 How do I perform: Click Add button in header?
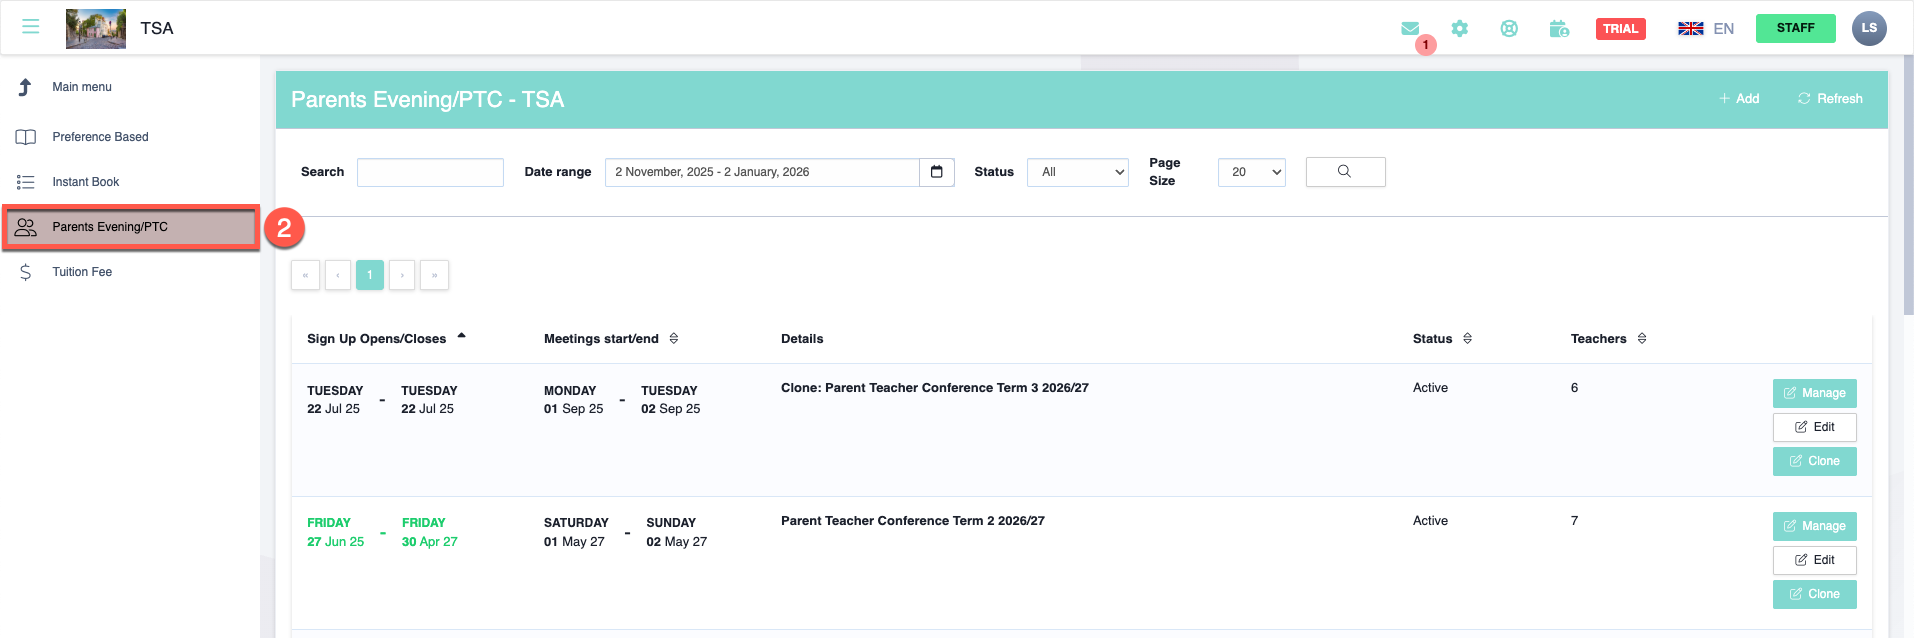[x=1739, y=99]
